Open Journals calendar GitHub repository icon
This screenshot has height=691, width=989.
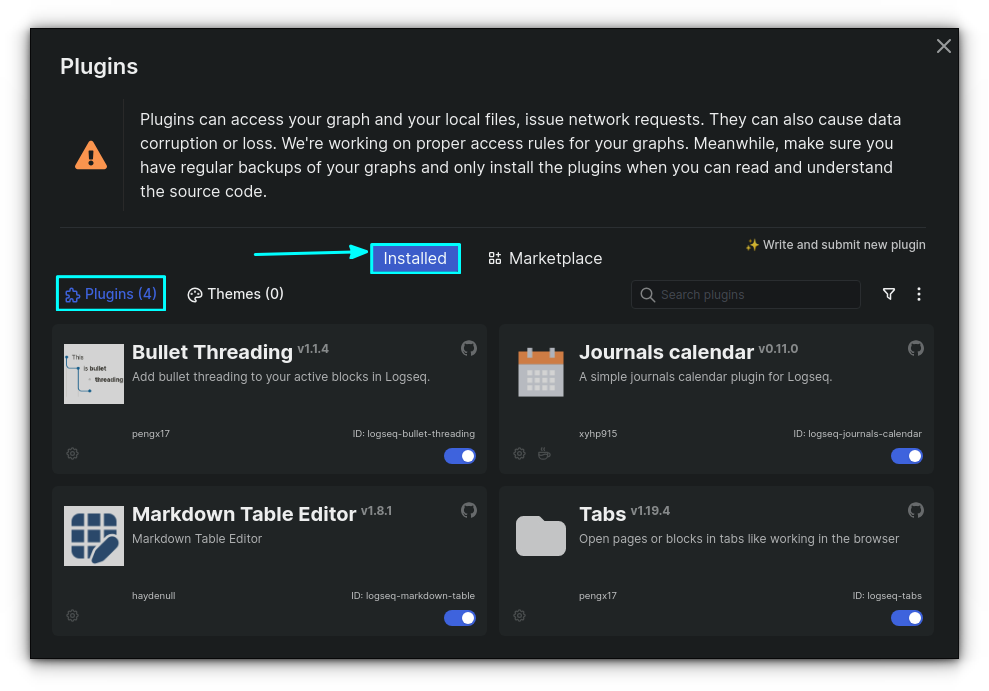(915, 348)
